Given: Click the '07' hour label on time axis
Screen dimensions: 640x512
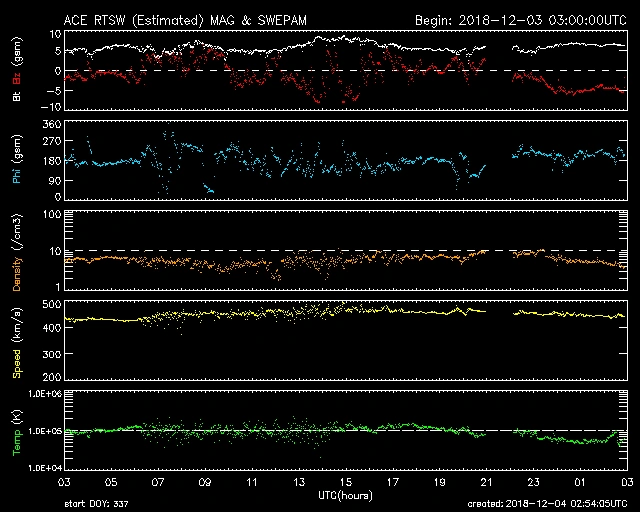Looking at the screenshot, I should pos(158,483).
